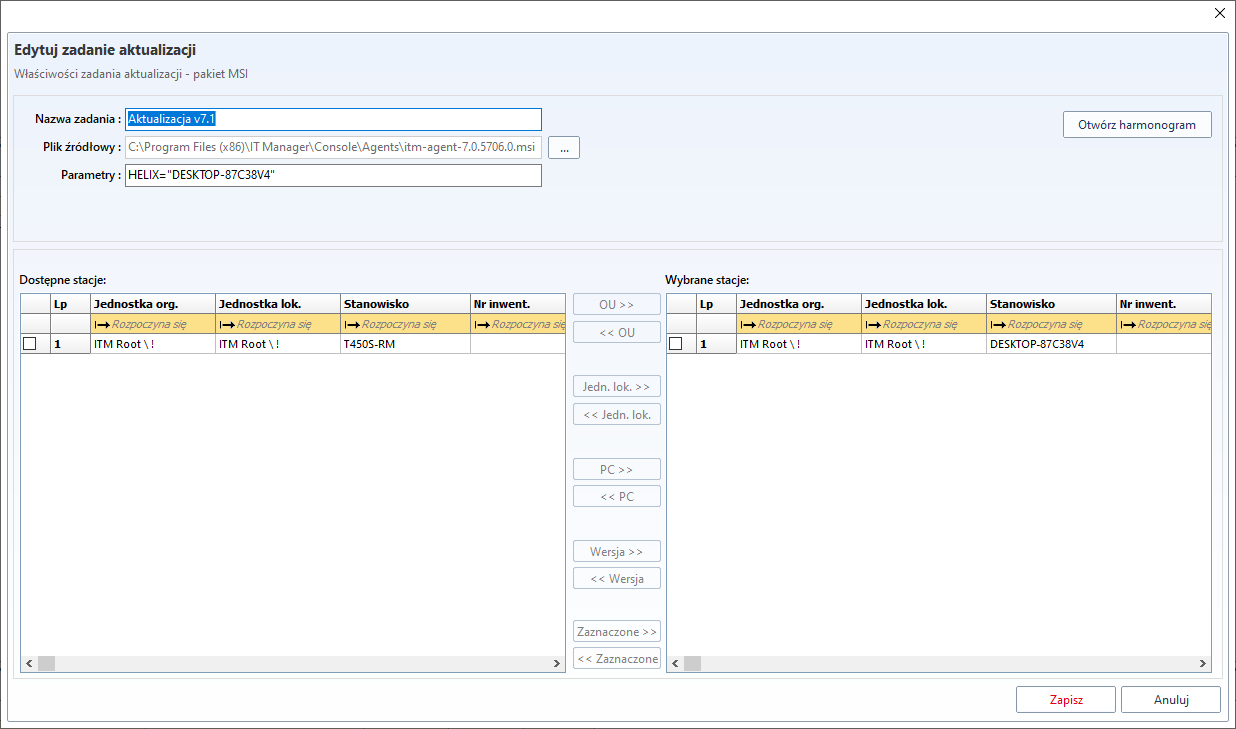Image resolution: width=1236 pixels, height=729 pixels.
Task: Check the T450S-RM station checkbox
Action: [30, 344]
